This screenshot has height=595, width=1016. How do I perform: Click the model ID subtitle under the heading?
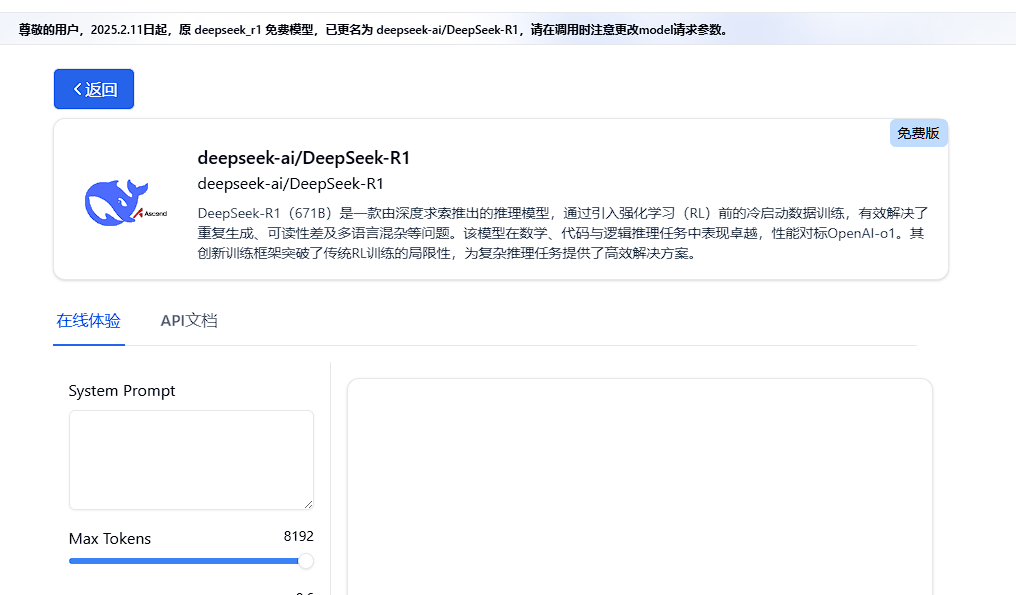pyautogui.click(x=290, y=184)
